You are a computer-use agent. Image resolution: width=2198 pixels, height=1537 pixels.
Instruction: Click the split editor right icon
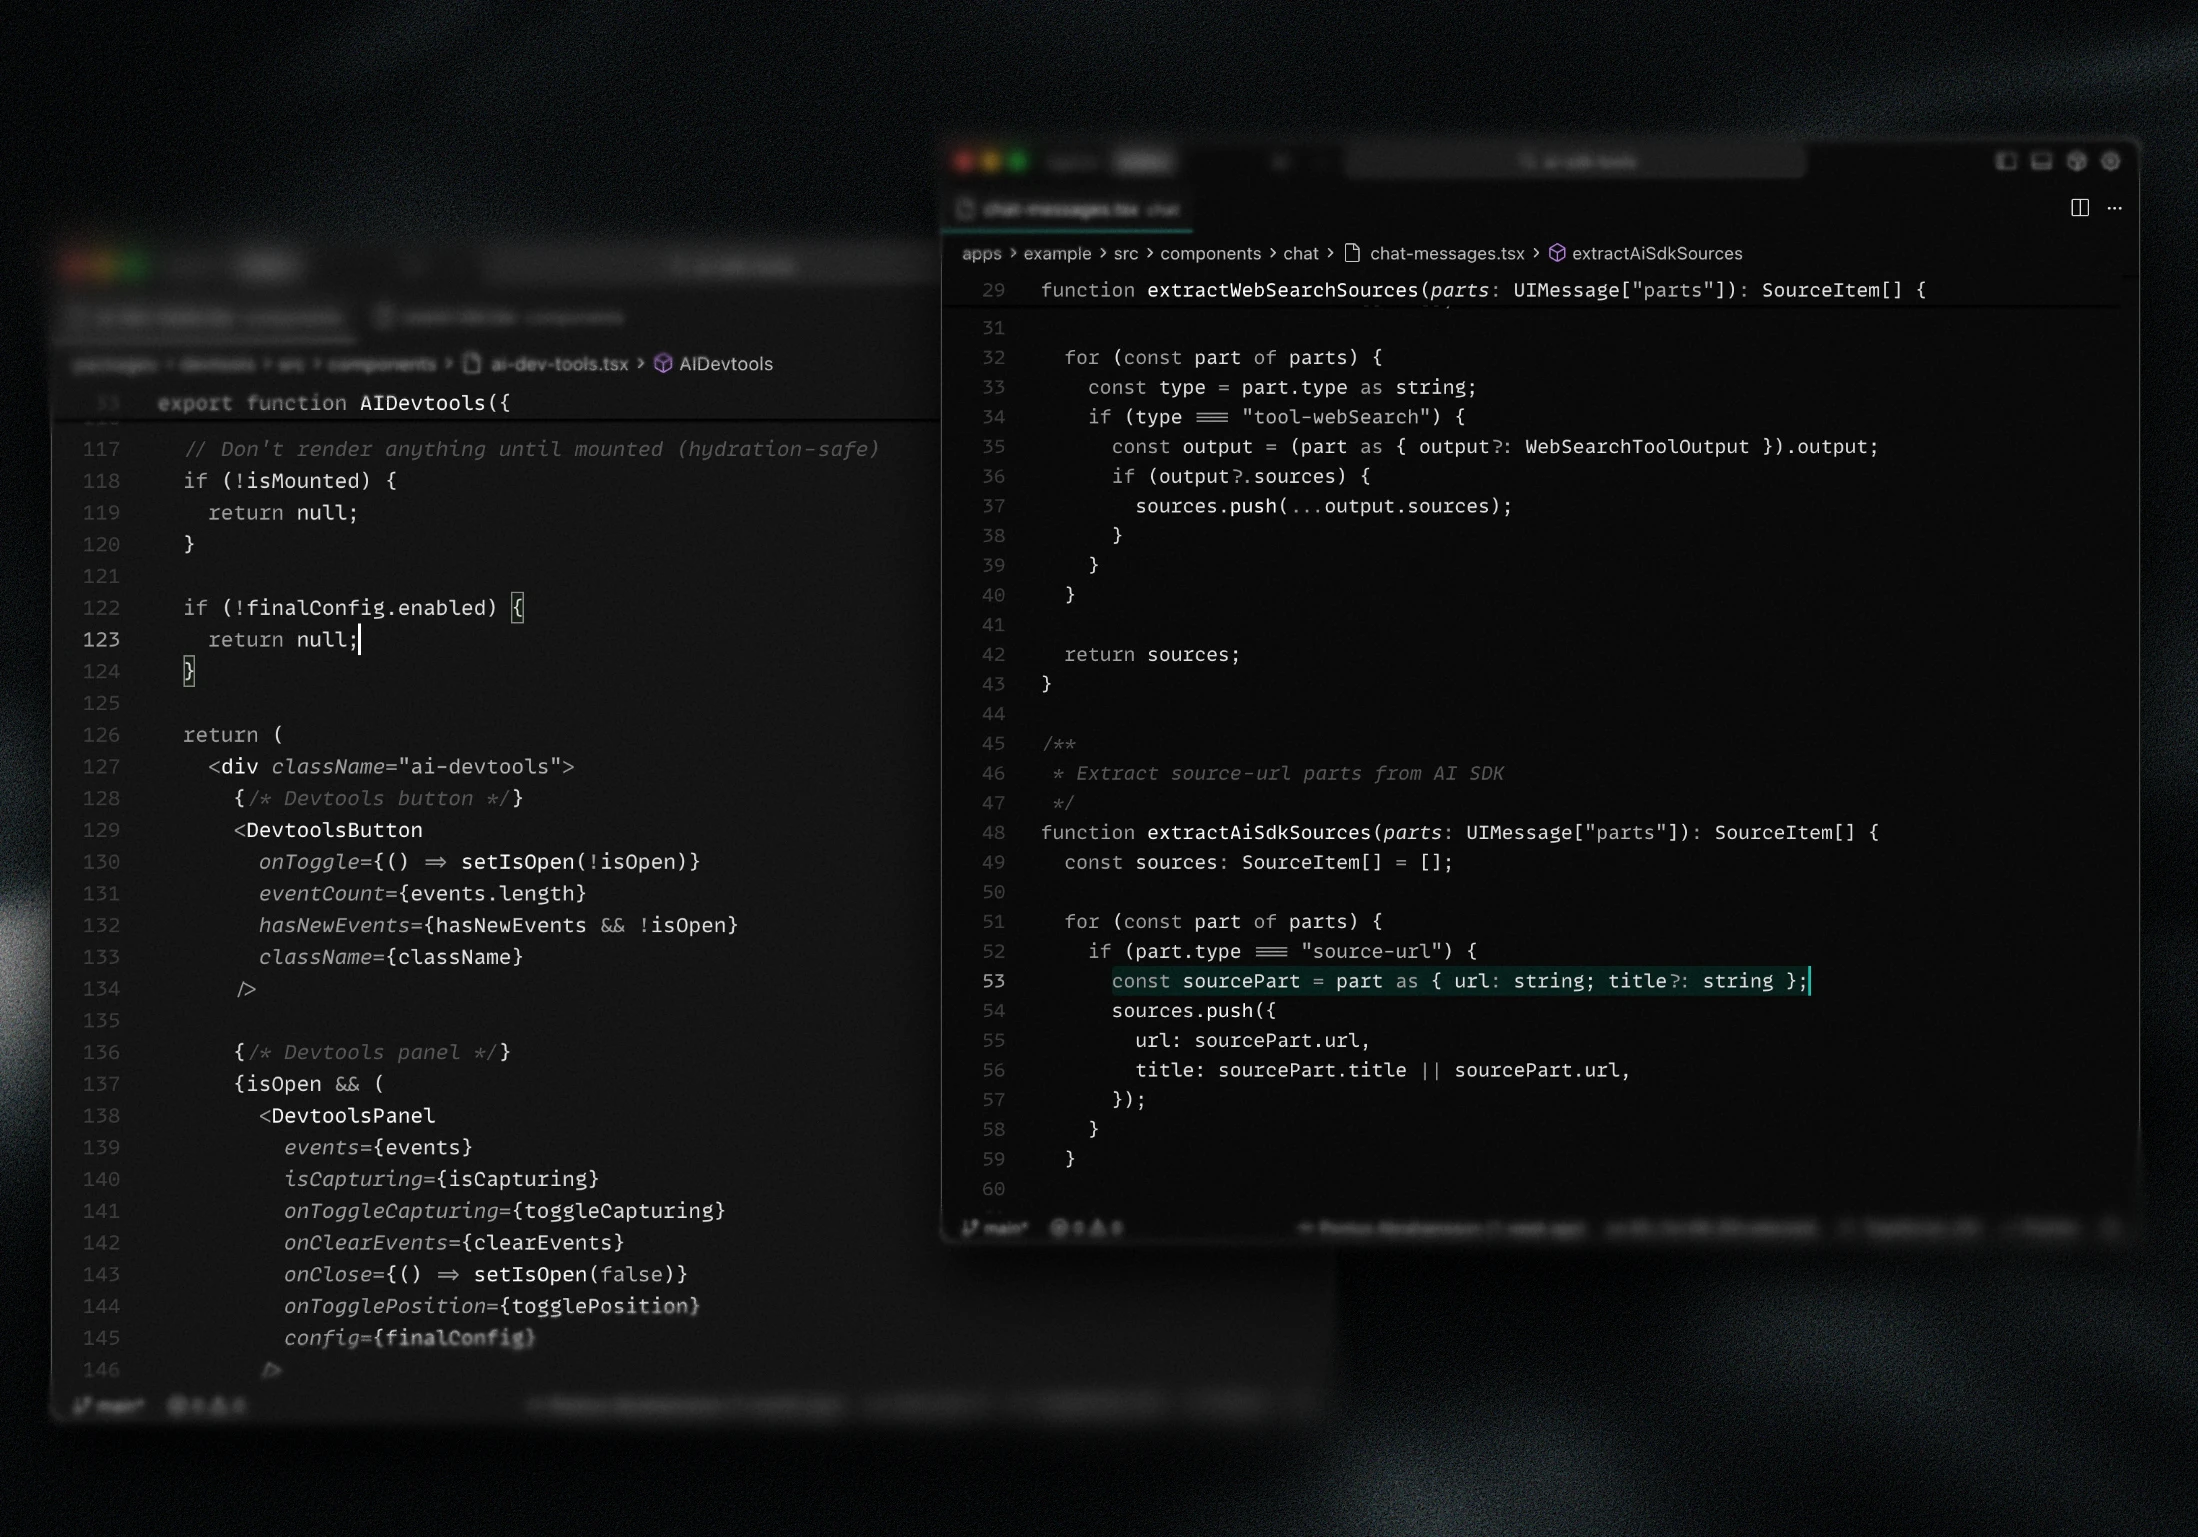[2079, 208]
